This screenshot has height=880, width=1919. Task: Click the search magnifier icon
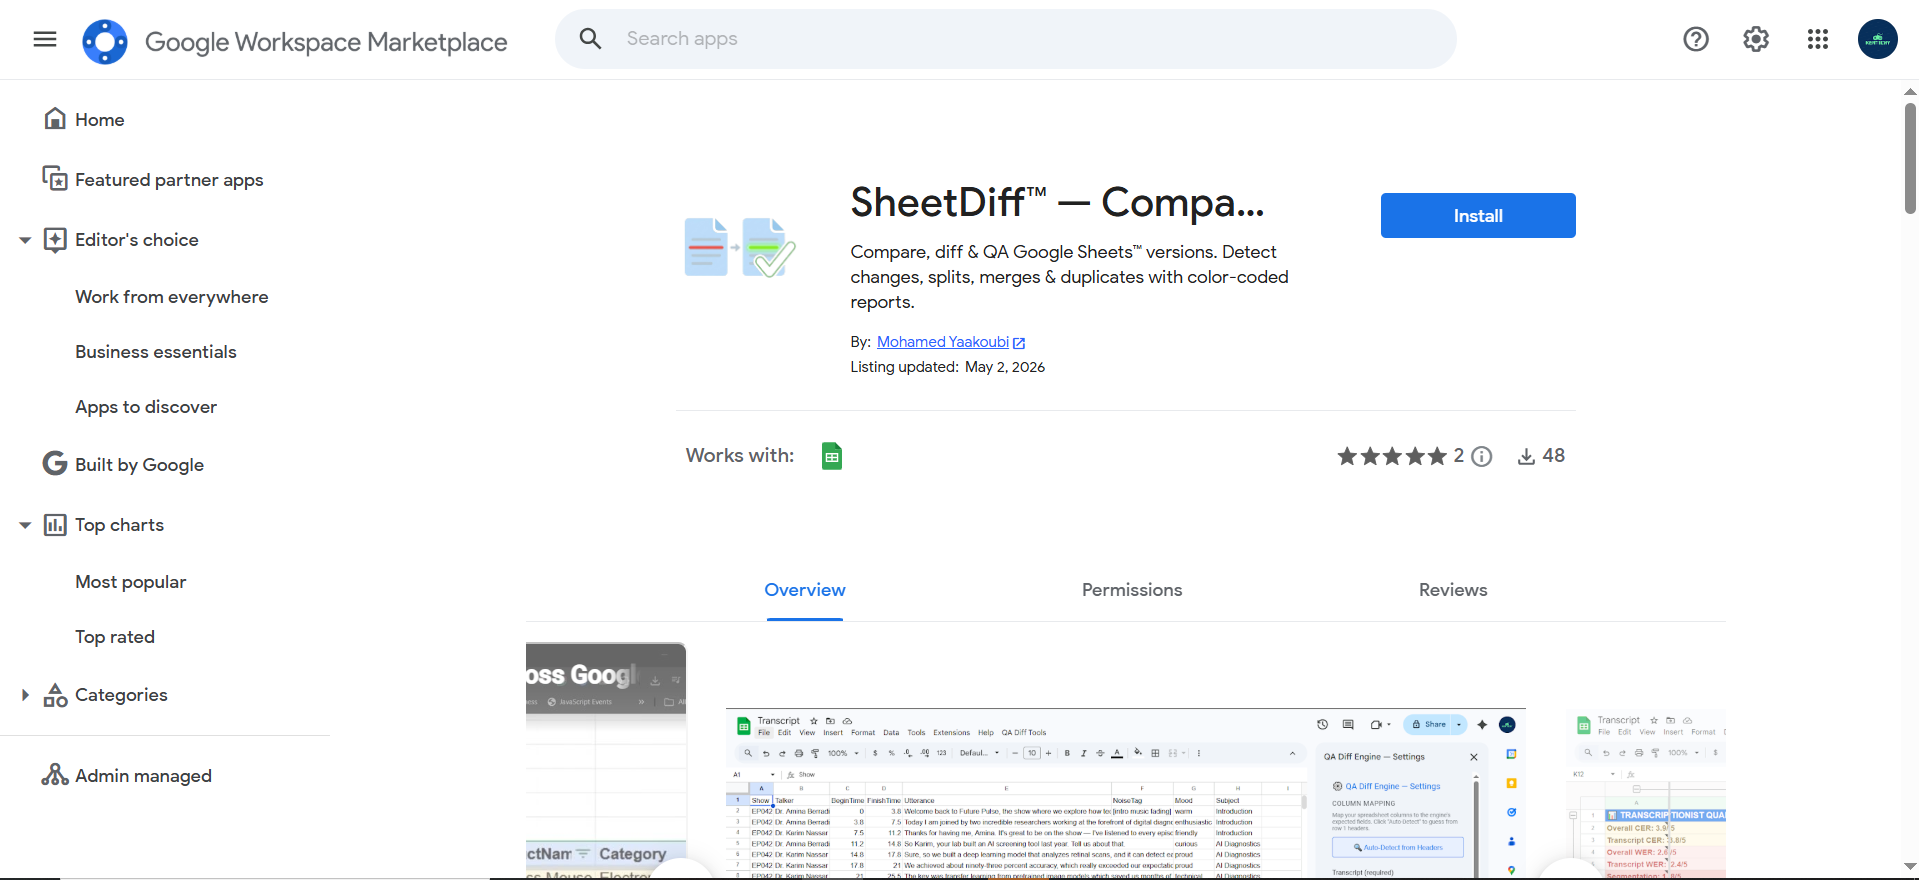[591, 39]
